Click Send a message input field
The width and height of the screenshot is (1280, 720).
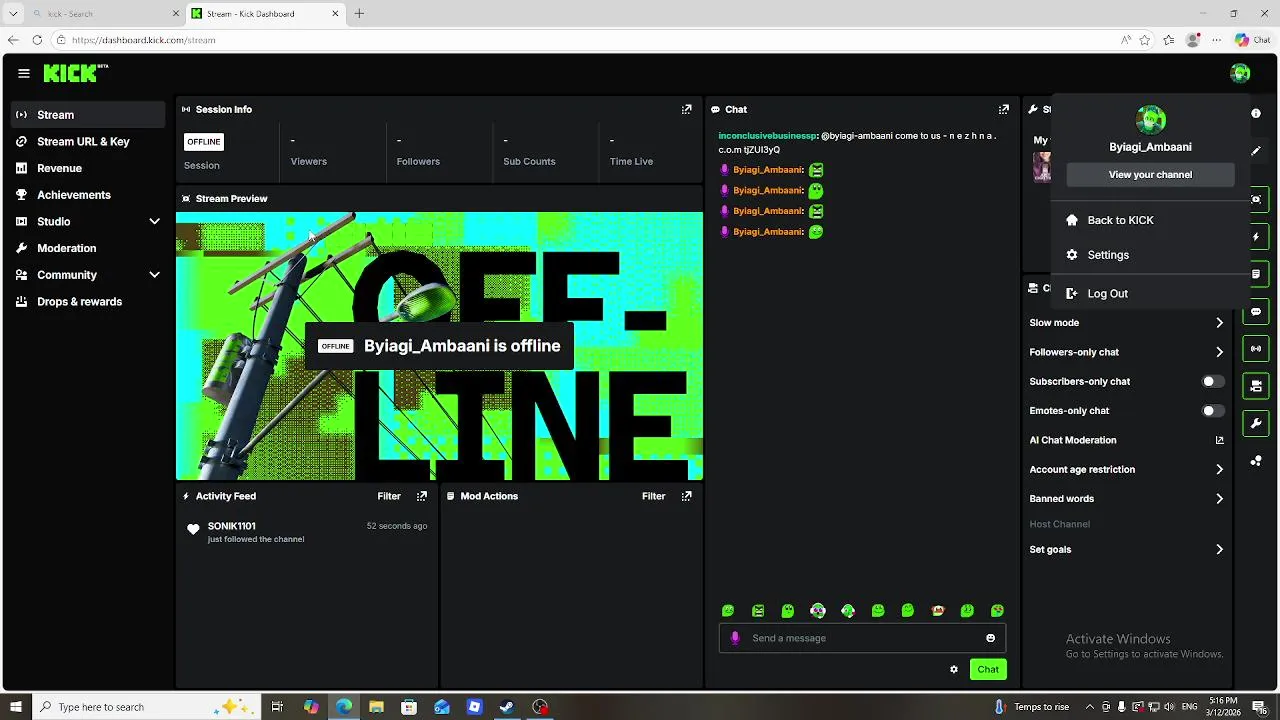[x=862, y=638]
